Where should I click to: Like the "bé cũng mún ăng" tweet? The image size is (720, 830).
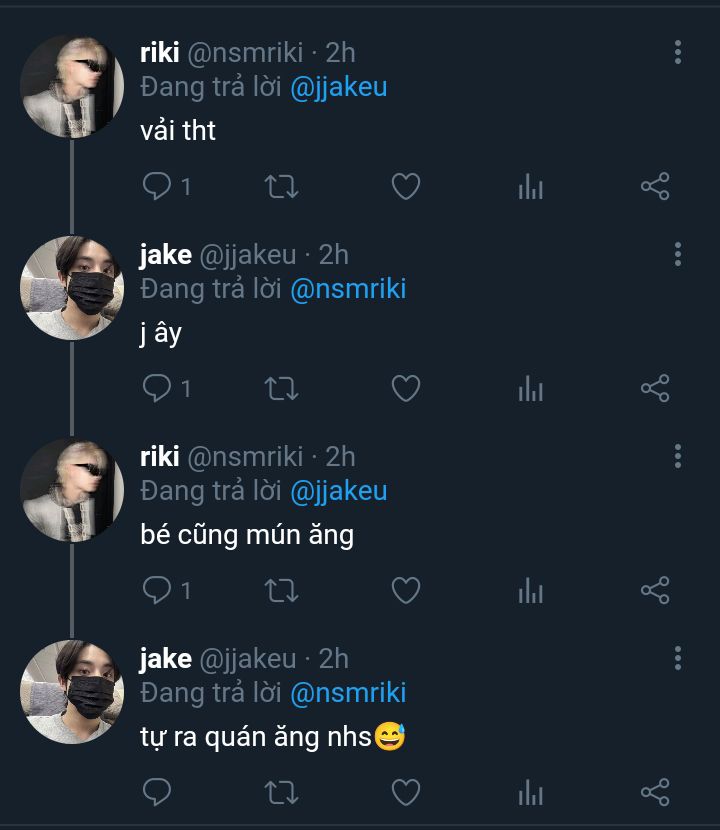405,590
